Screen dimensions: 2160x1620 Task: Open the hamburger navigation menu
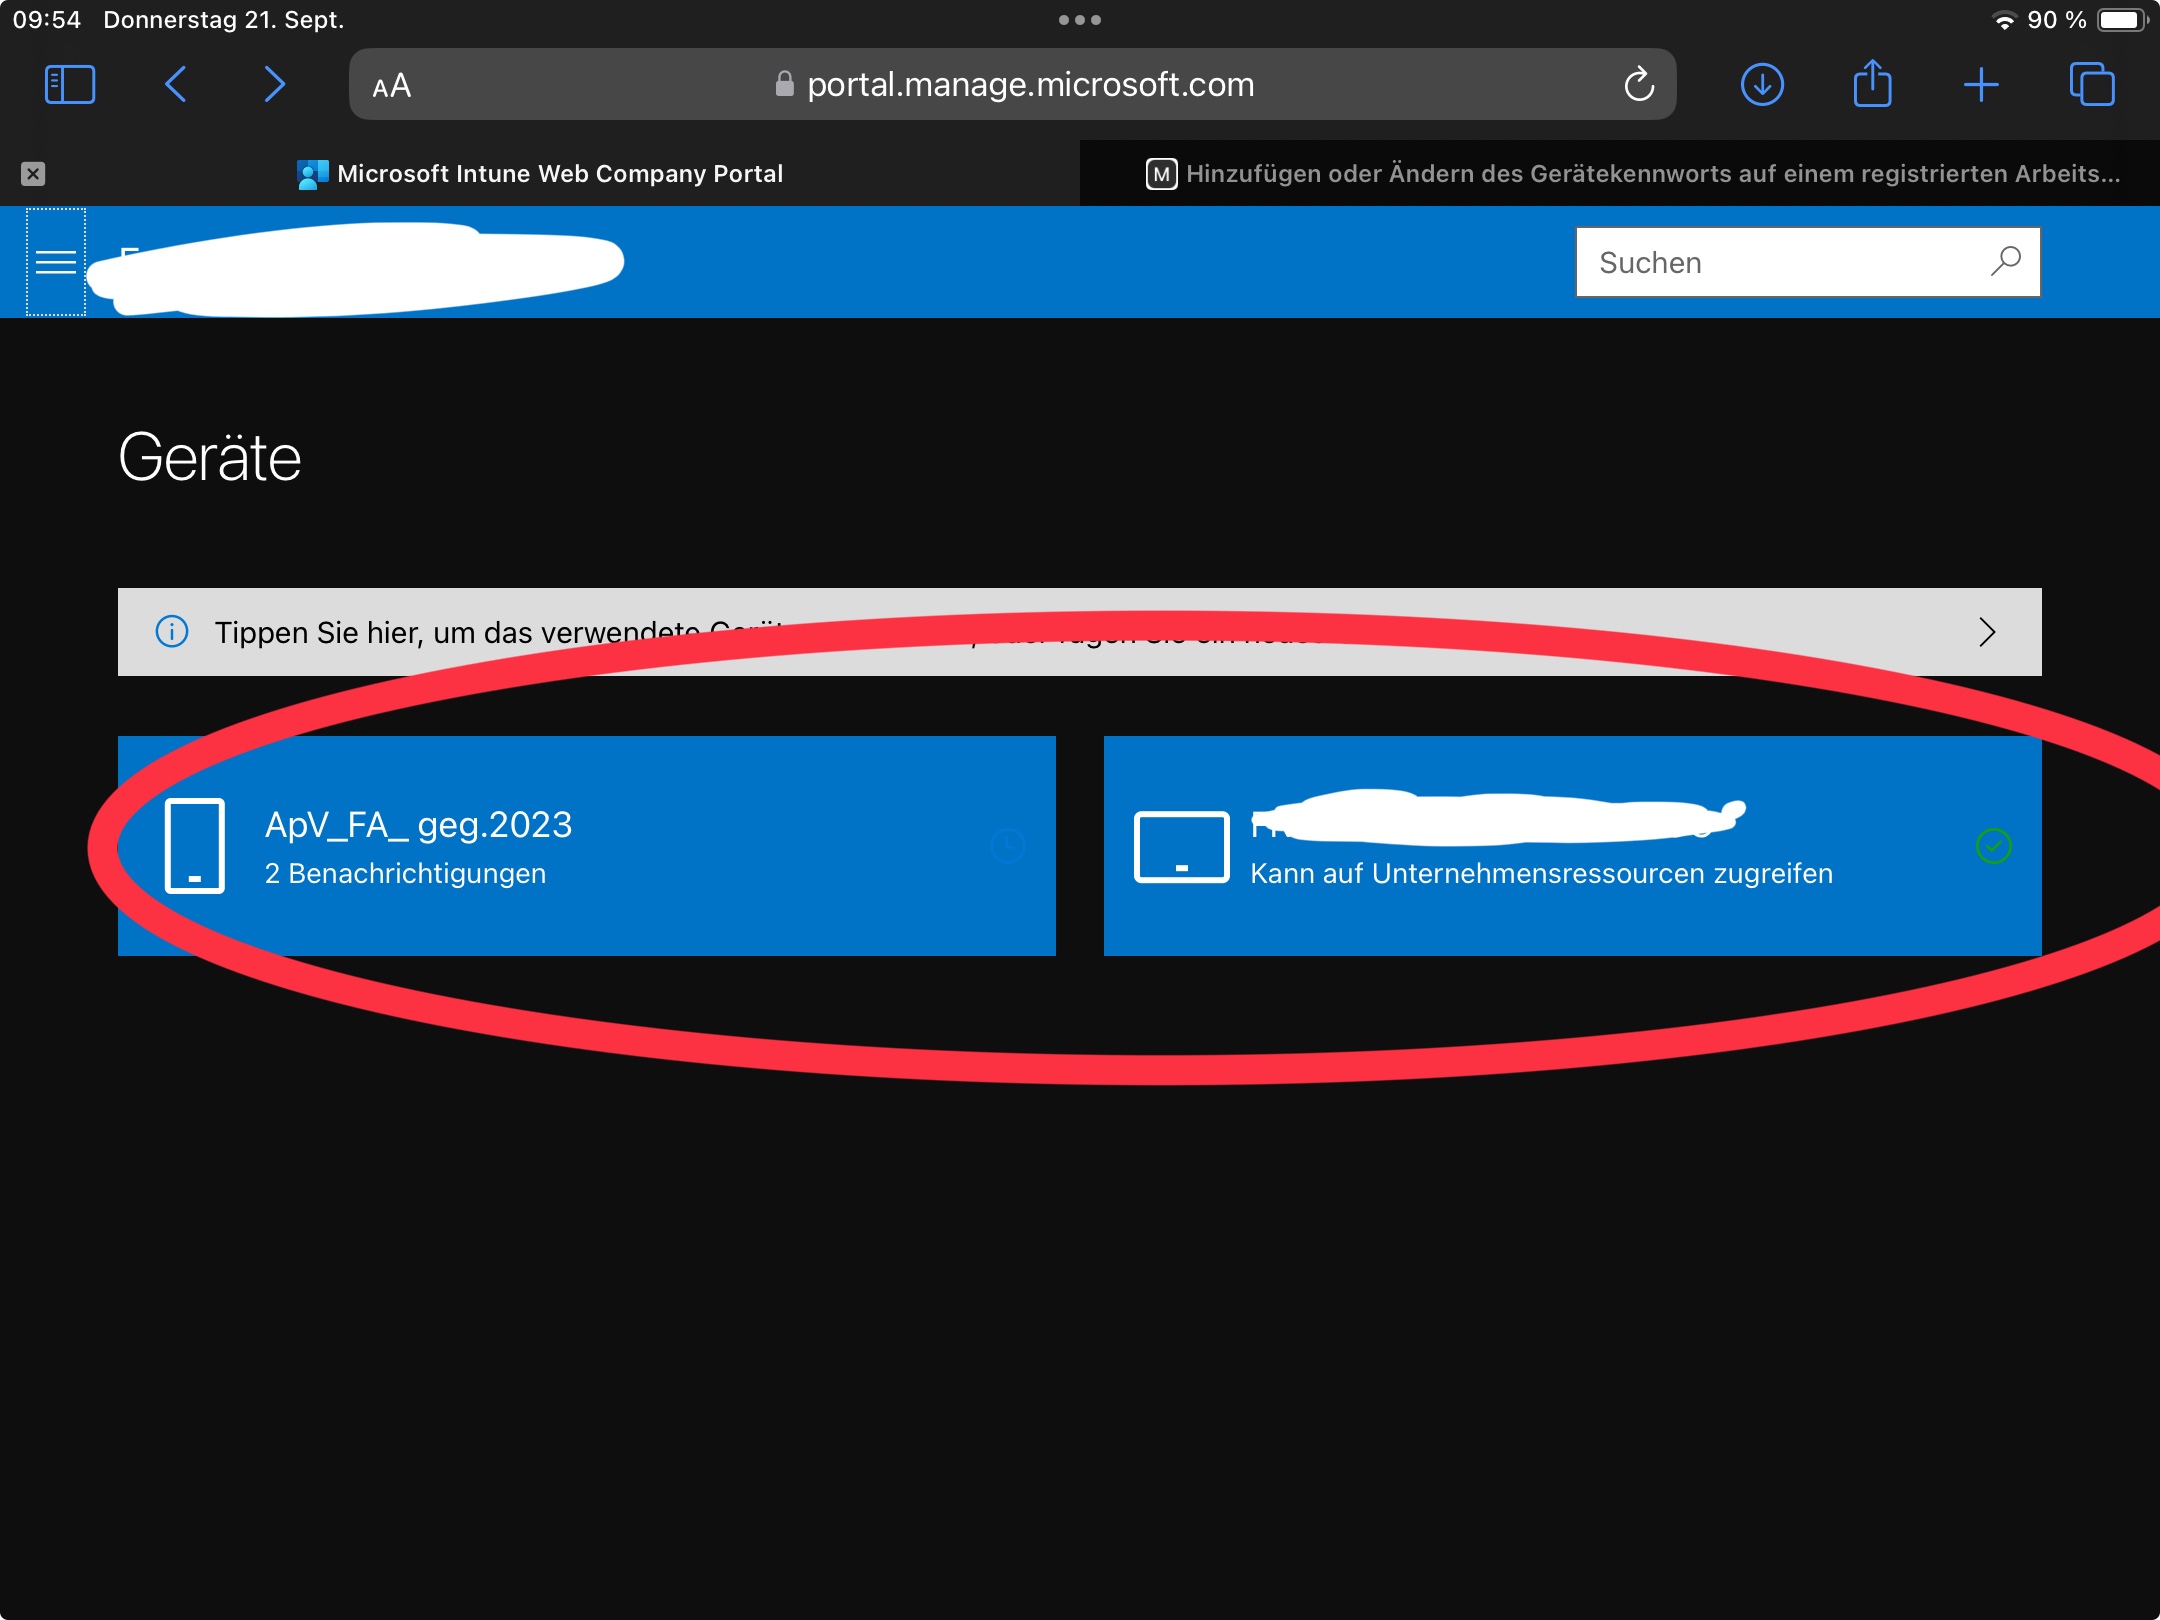point(56,262)
